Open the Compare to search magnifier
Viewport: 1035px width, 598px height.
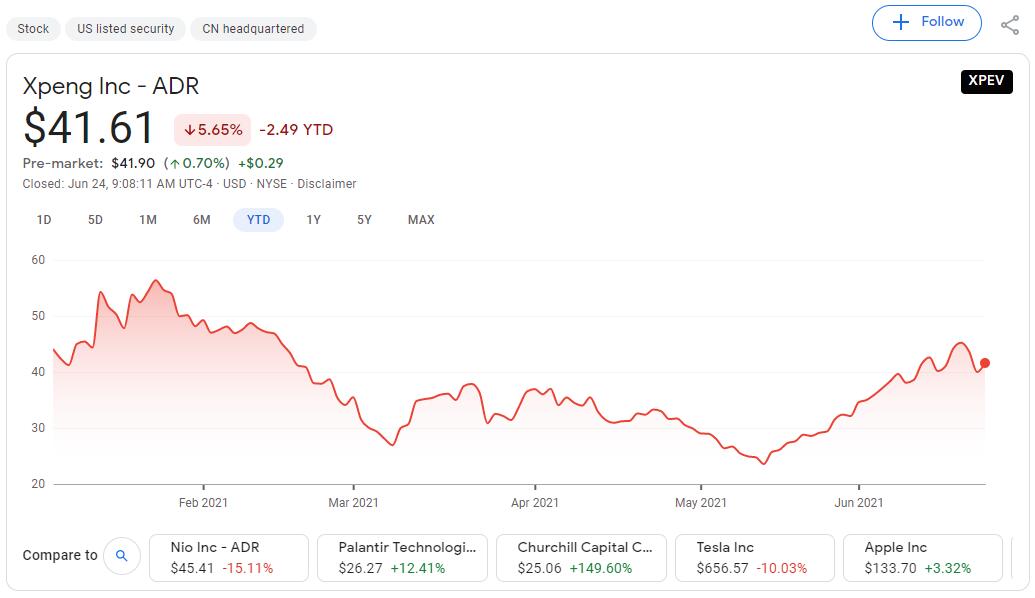pyautogui.click(x=121, y=556)
